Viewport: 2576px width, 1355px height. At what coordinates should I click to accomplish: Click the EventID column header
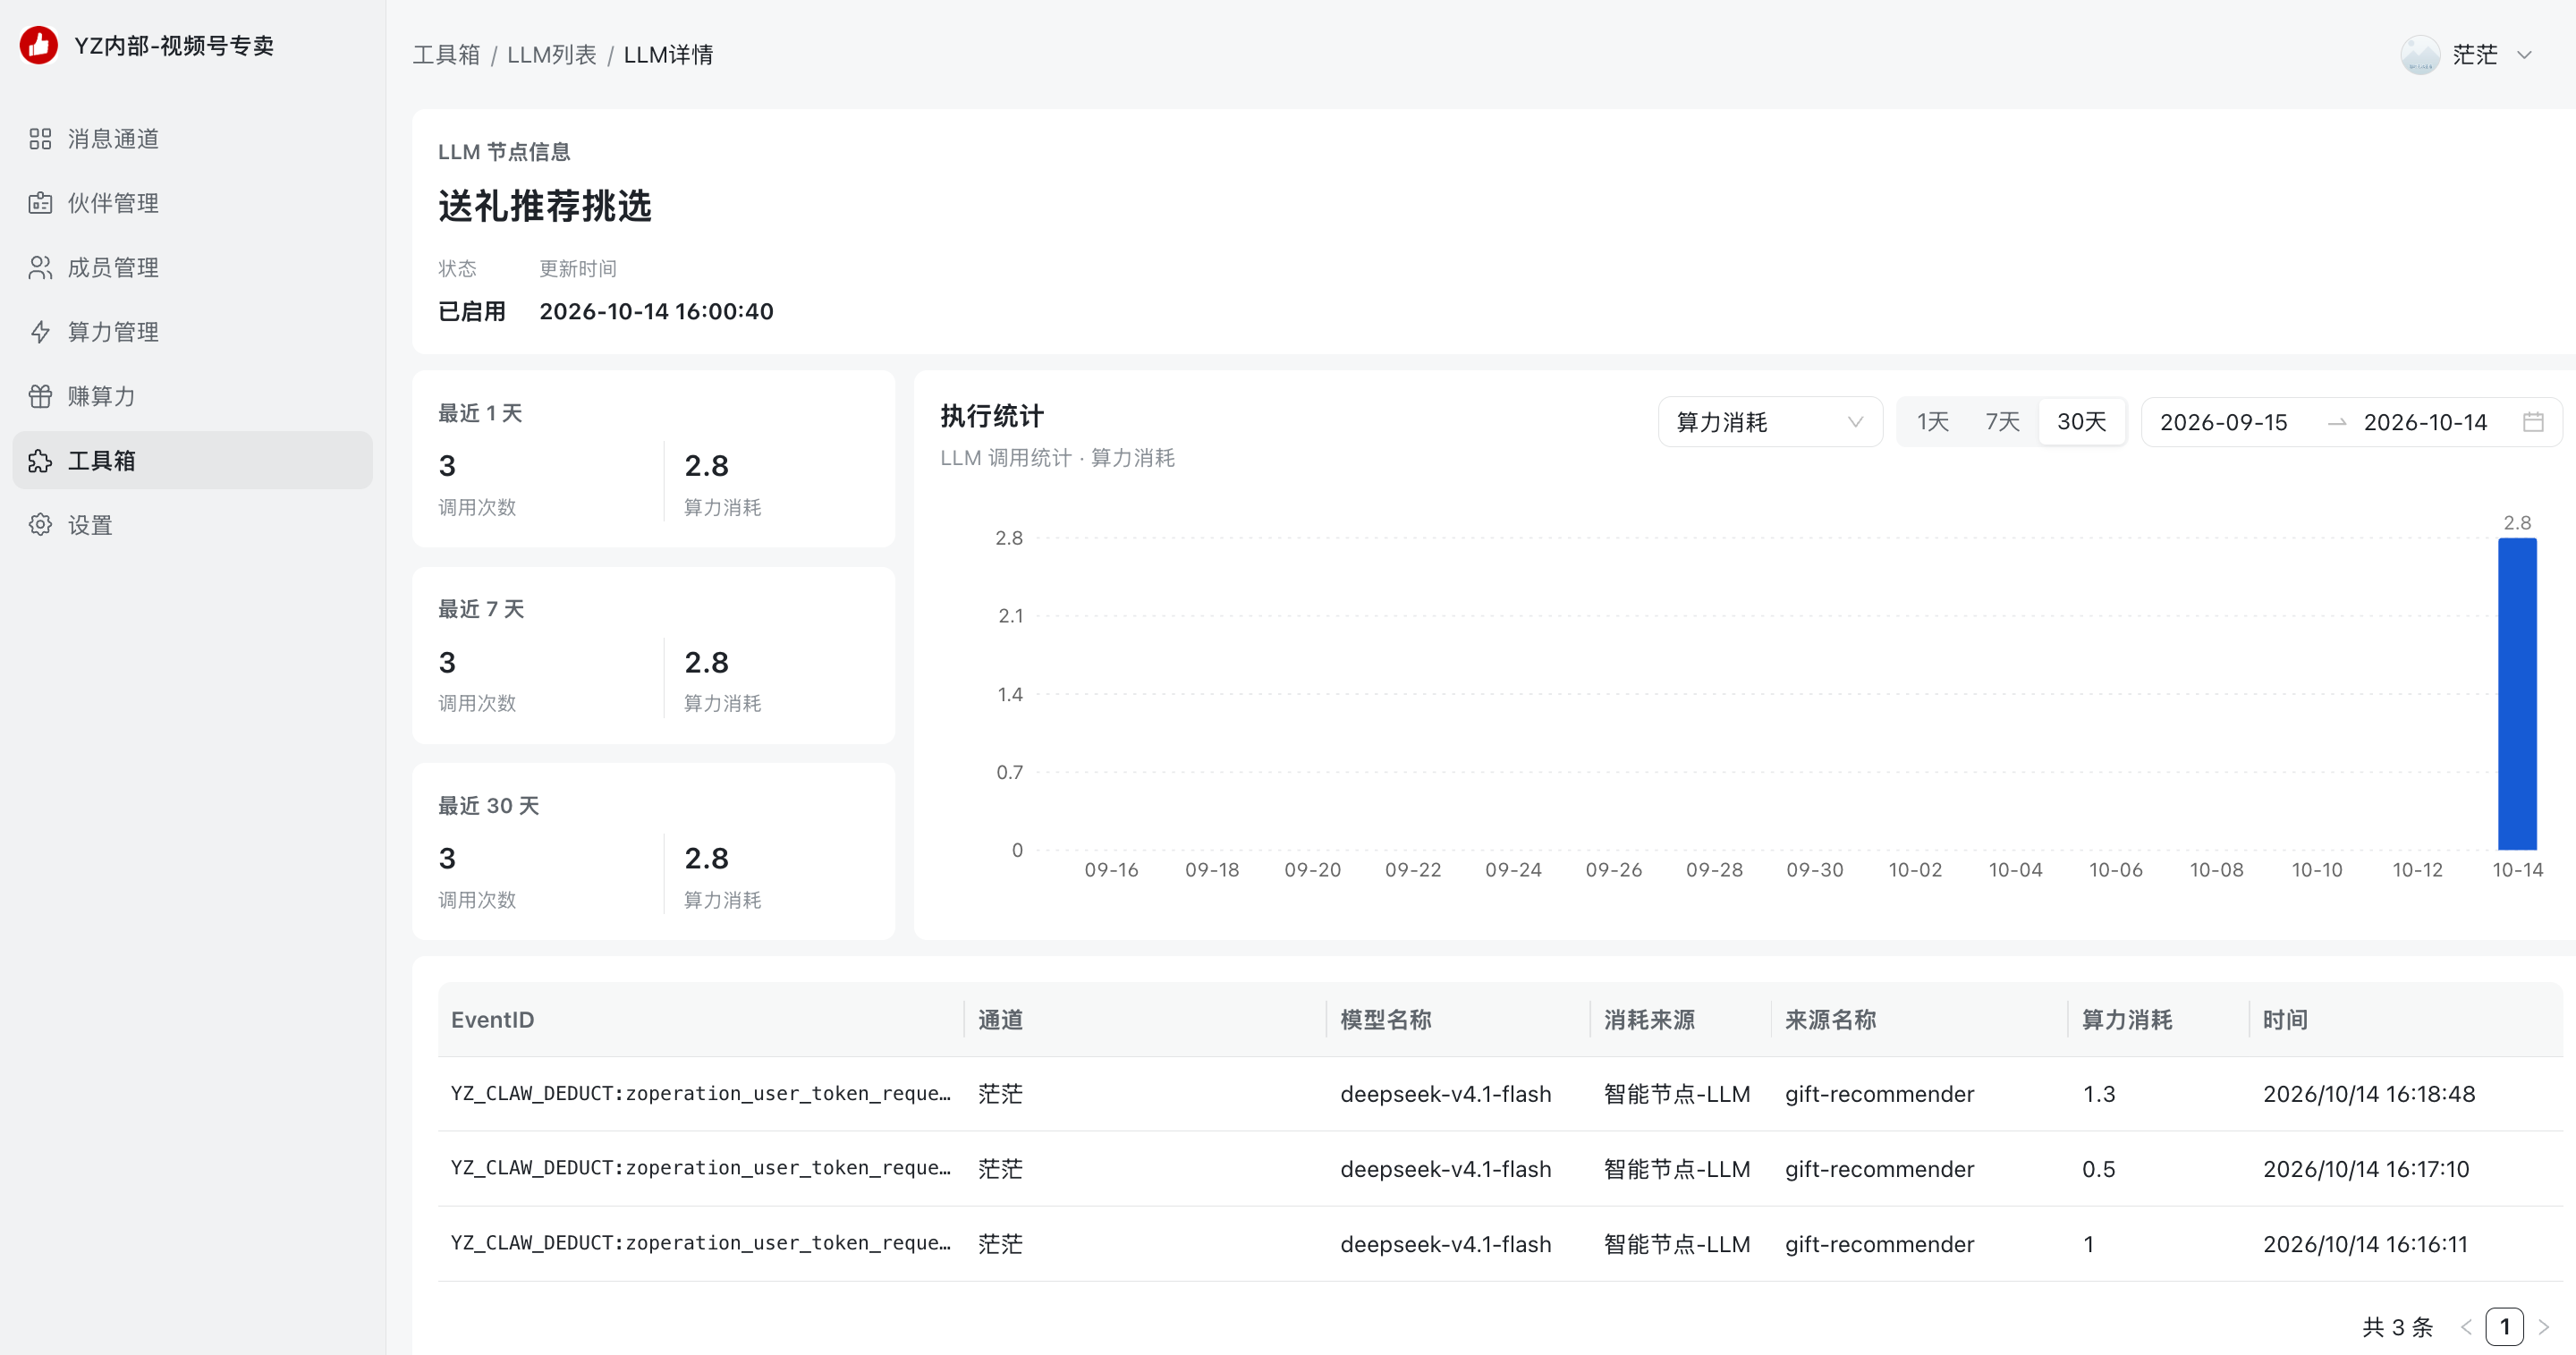pyautogui.click(x=492, y=1020)
